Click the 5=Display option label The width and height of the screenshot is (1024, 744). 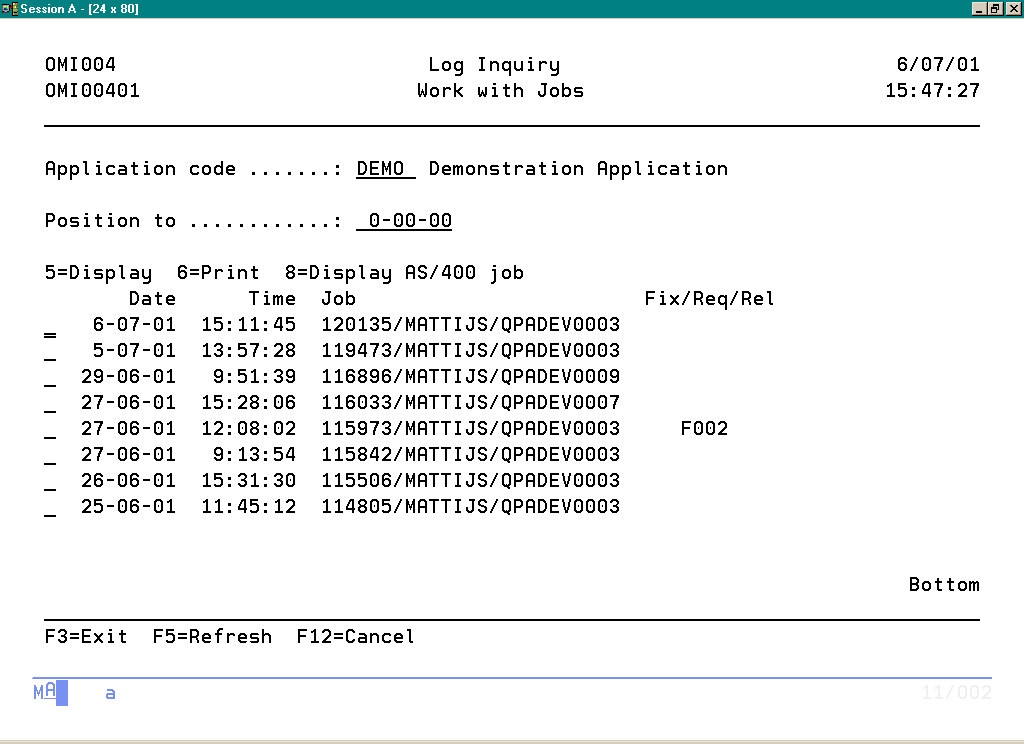coord(98,273)
